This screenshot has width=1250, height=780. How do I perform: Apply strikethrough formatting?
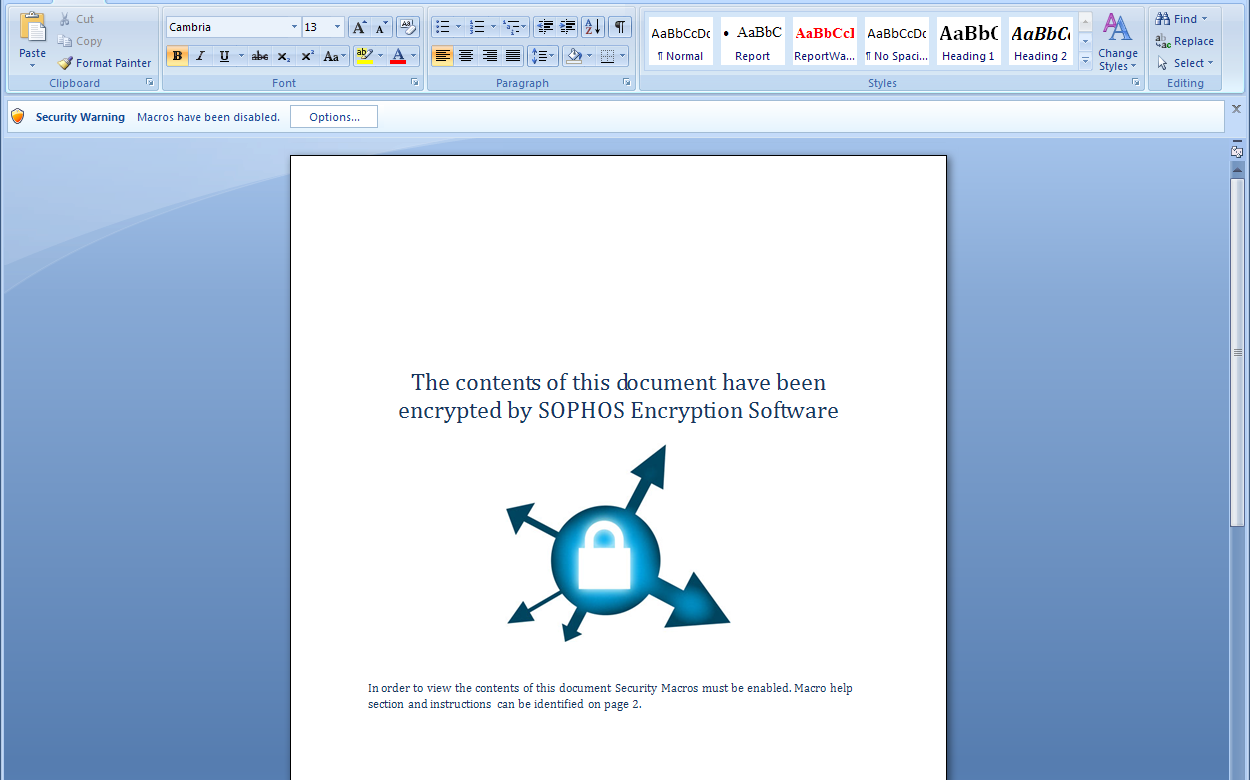pyautogui.click(x=260, y=56)
